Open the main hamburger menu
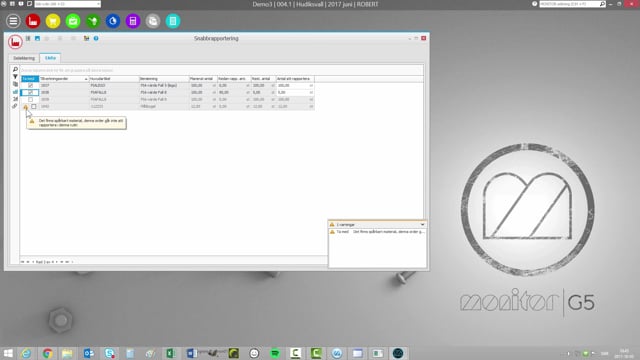 [x=13, y=21]
